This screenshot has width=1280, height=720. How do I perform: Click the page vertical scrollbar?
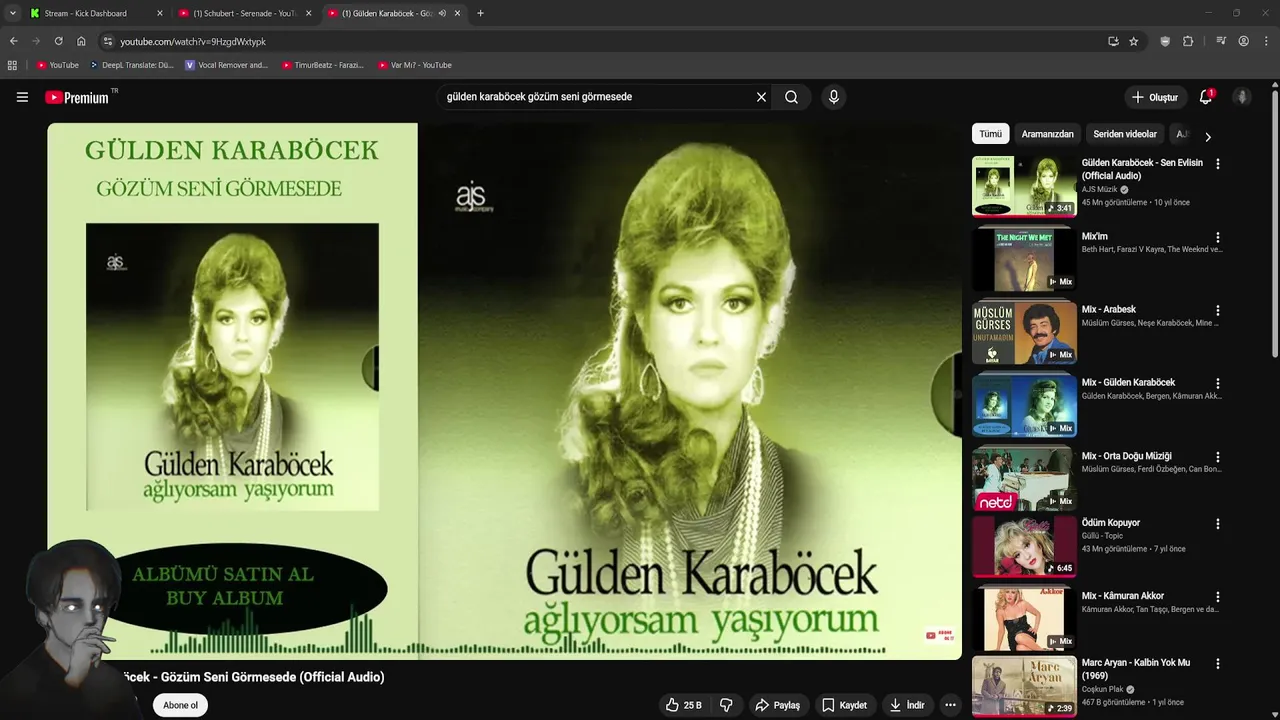pyautogui.click(x=1275, y=225)
